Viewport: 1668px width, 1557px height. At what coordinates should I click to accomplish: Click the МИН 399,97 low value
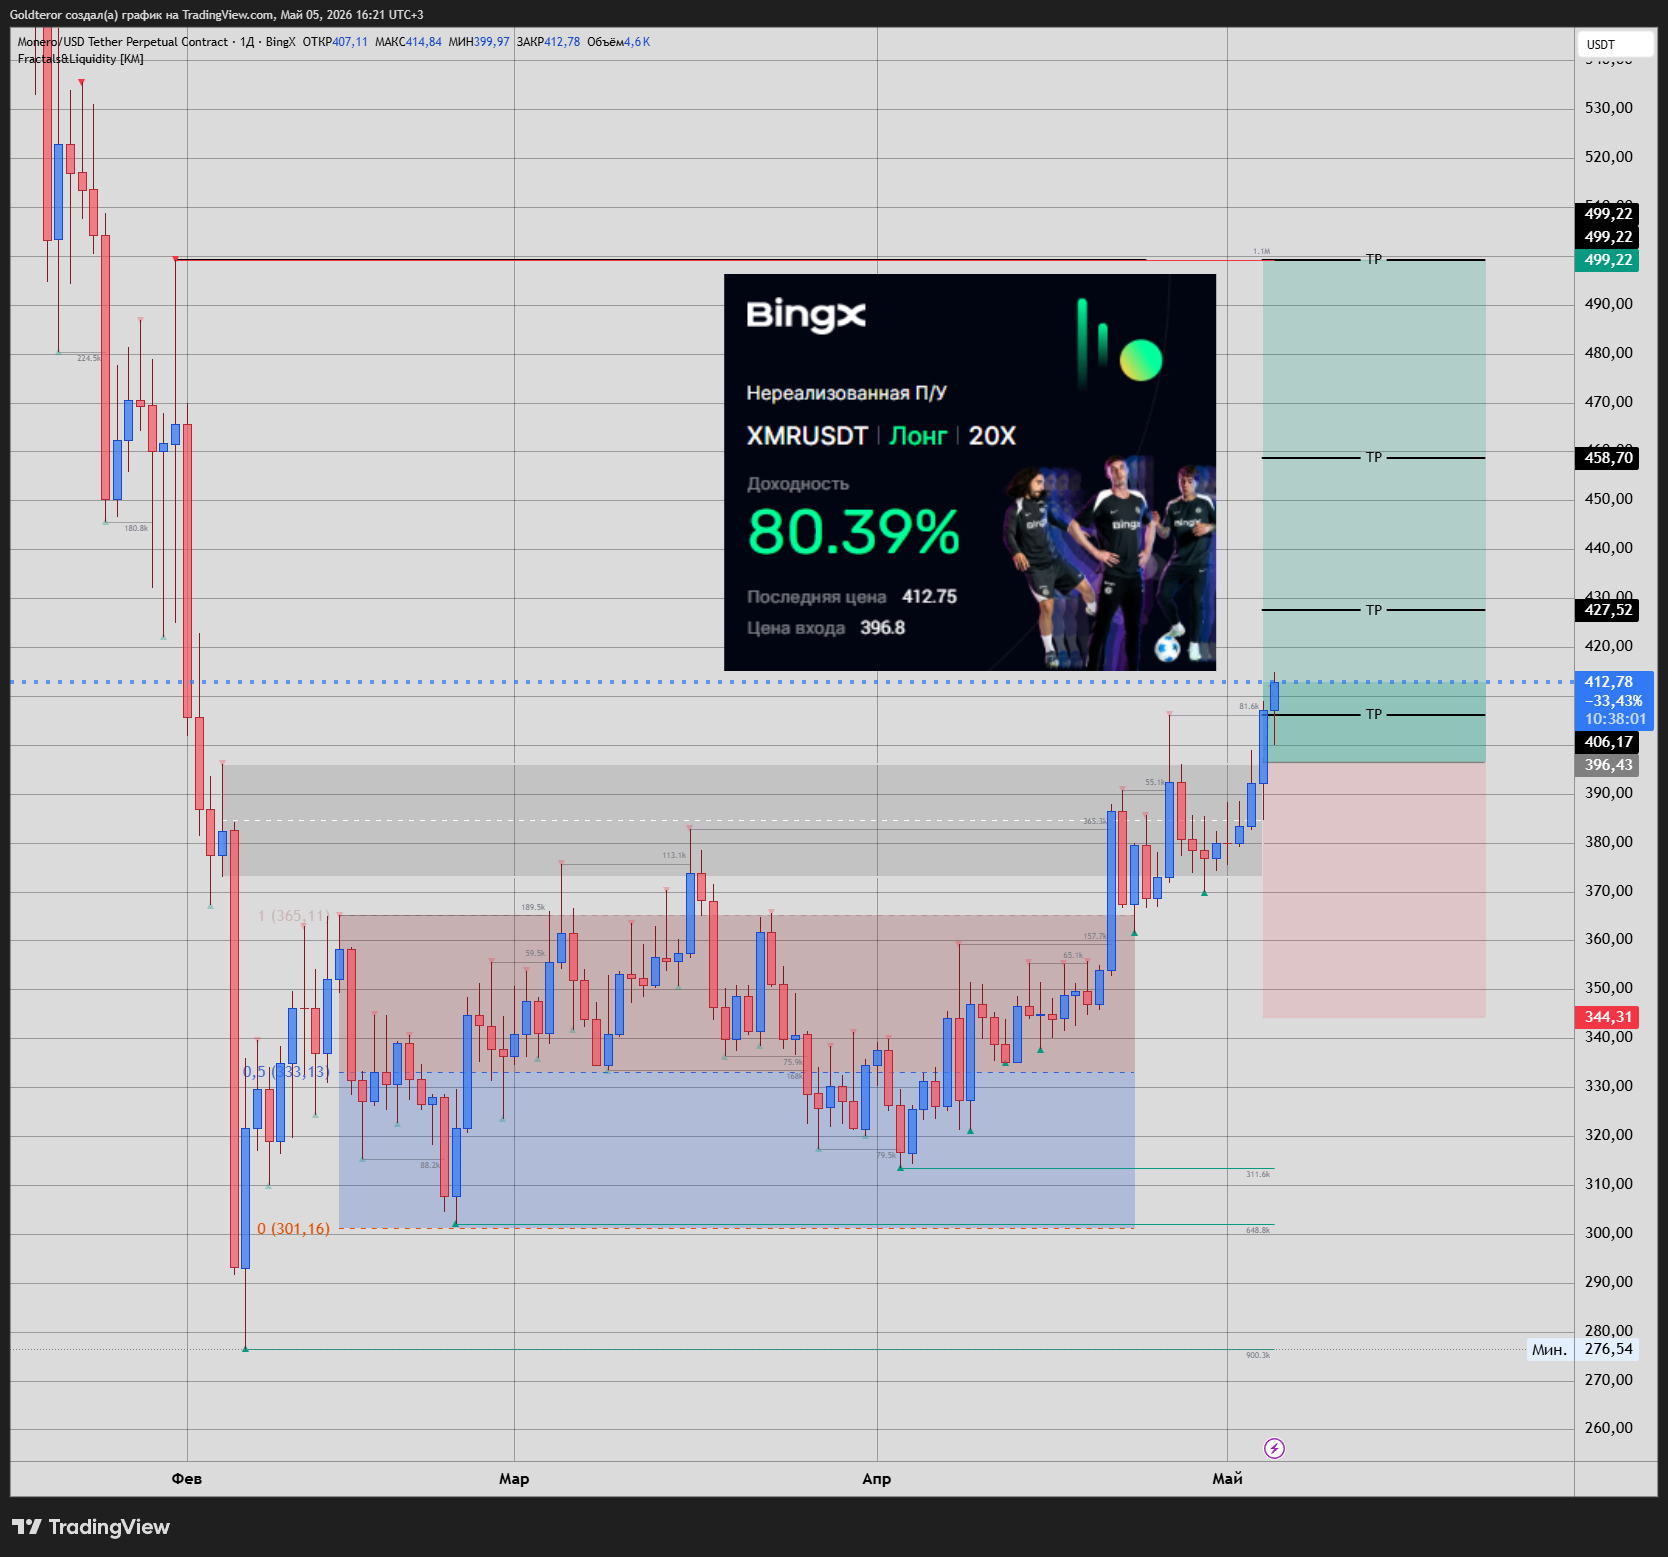[479, 42]
